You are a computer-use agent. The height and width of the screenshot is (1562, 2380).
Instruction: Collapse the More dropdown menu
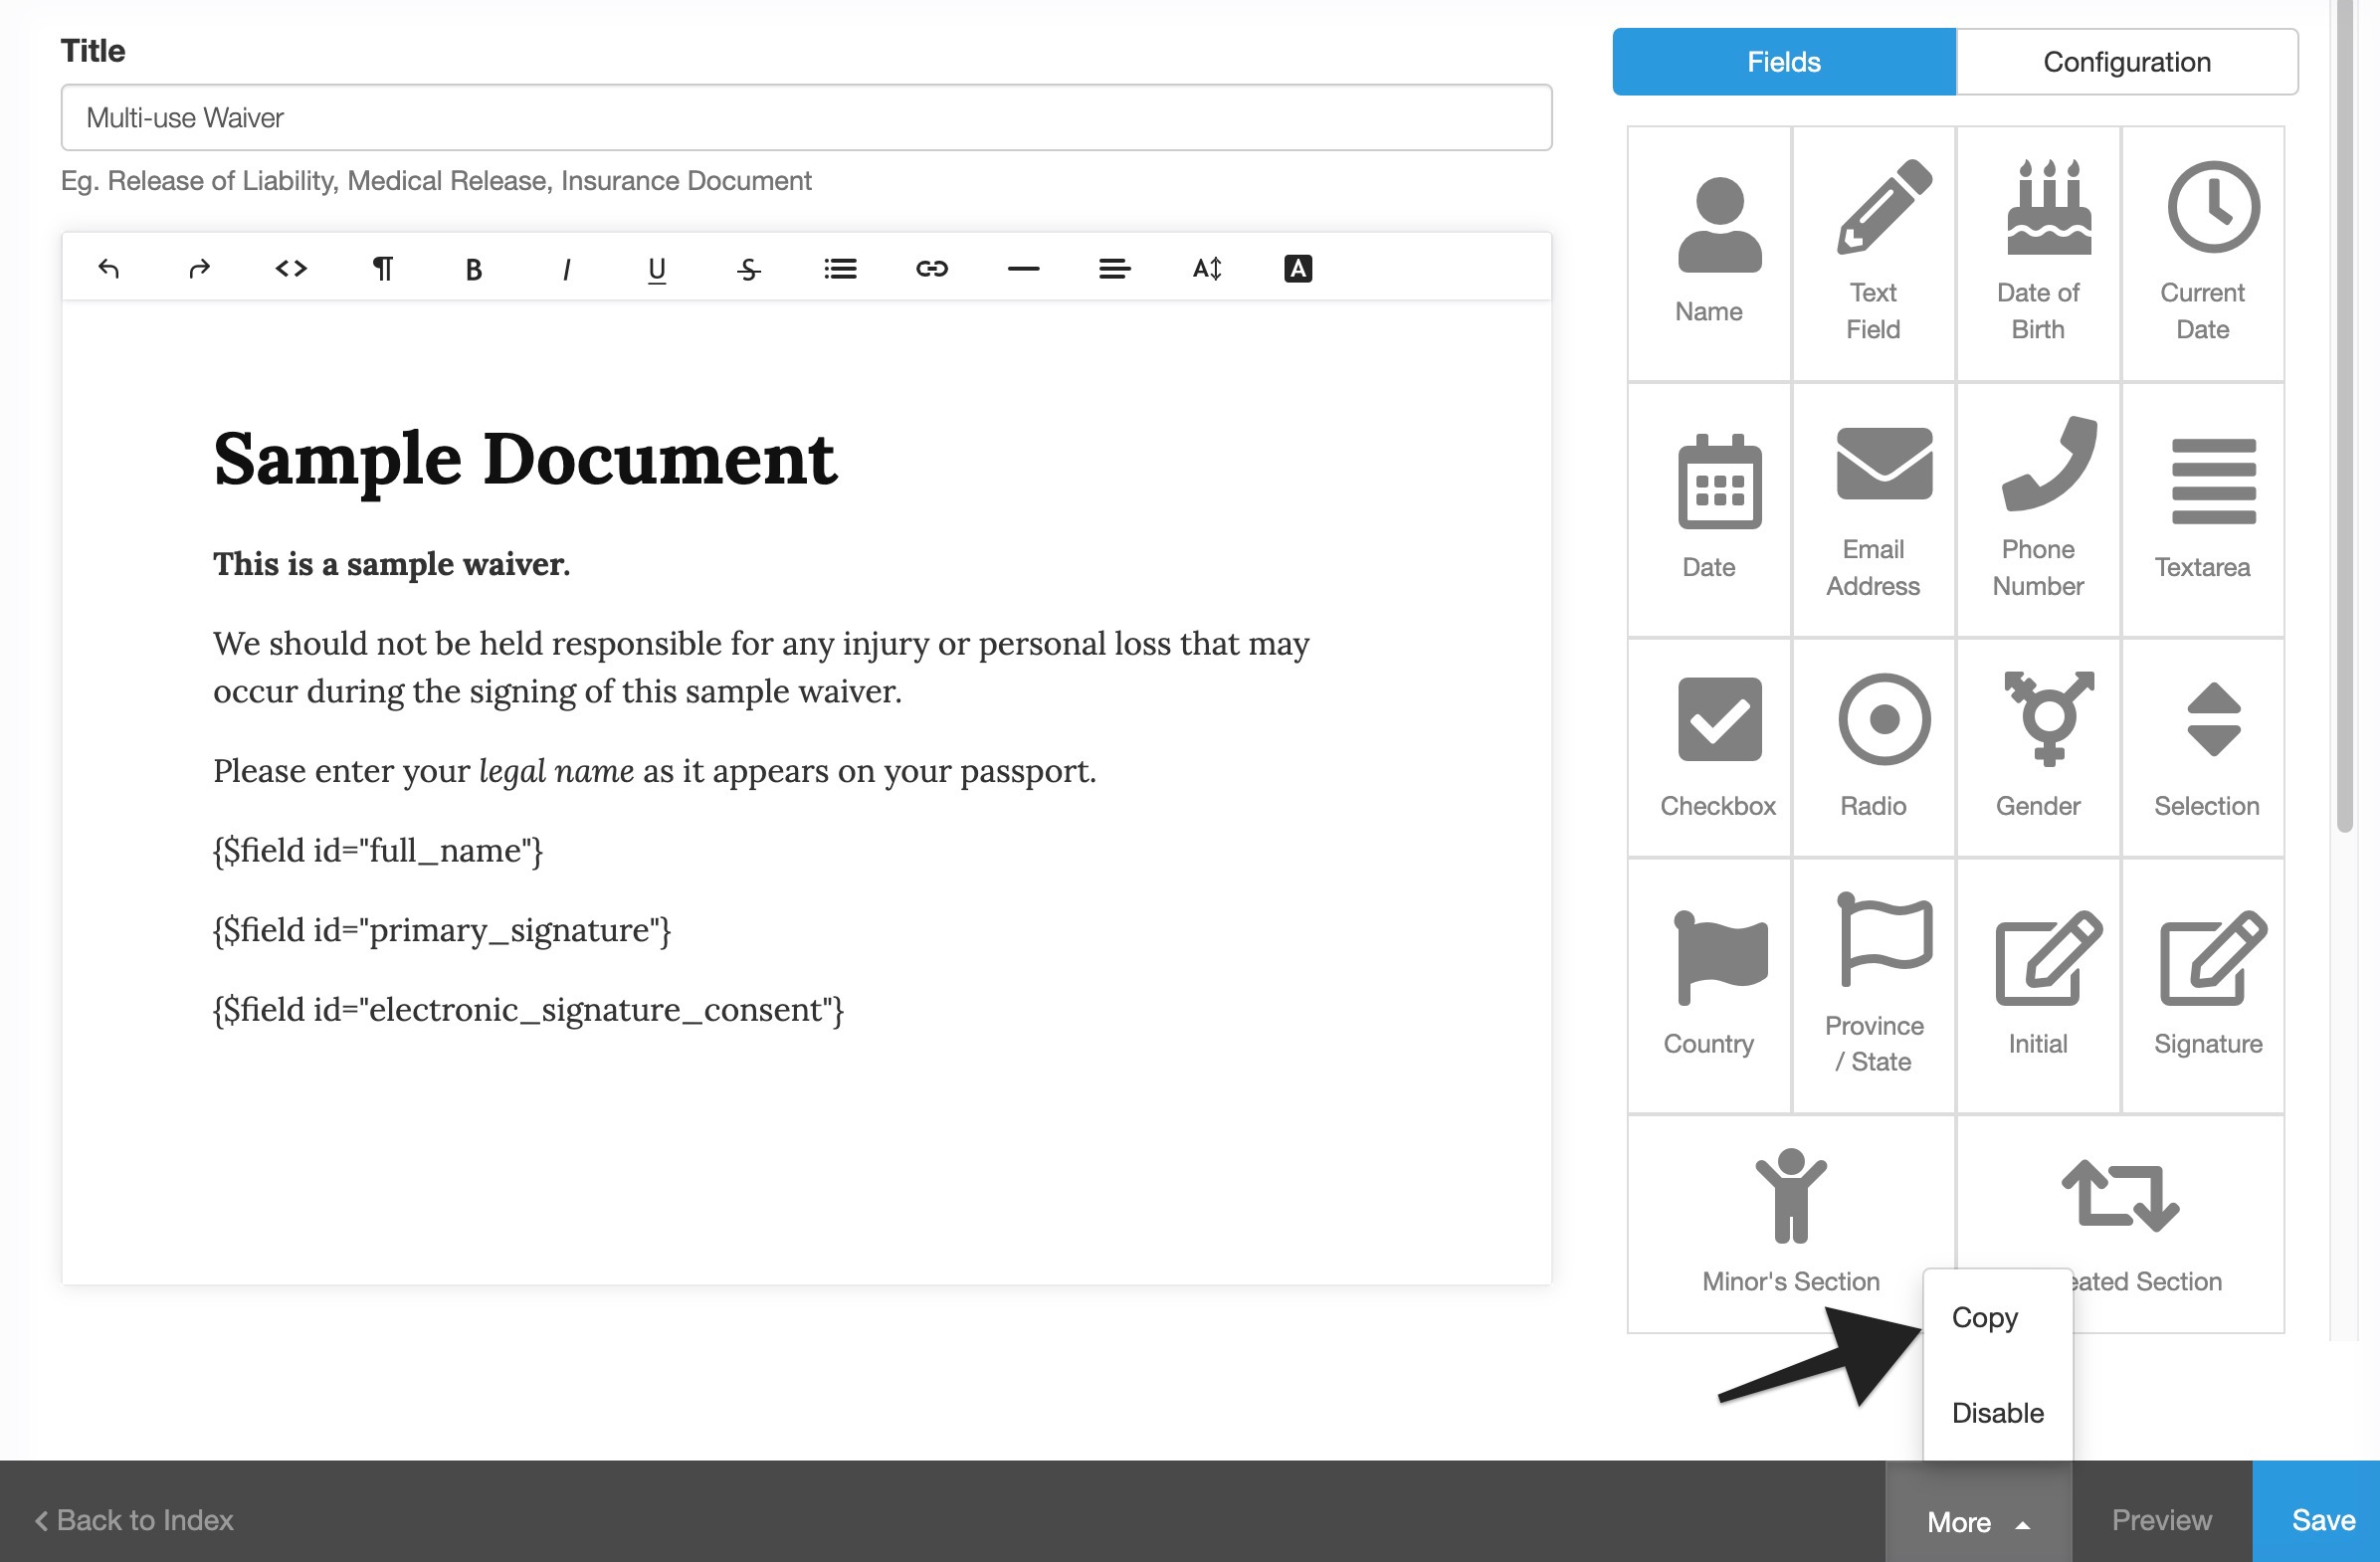pos(1978,1521)
